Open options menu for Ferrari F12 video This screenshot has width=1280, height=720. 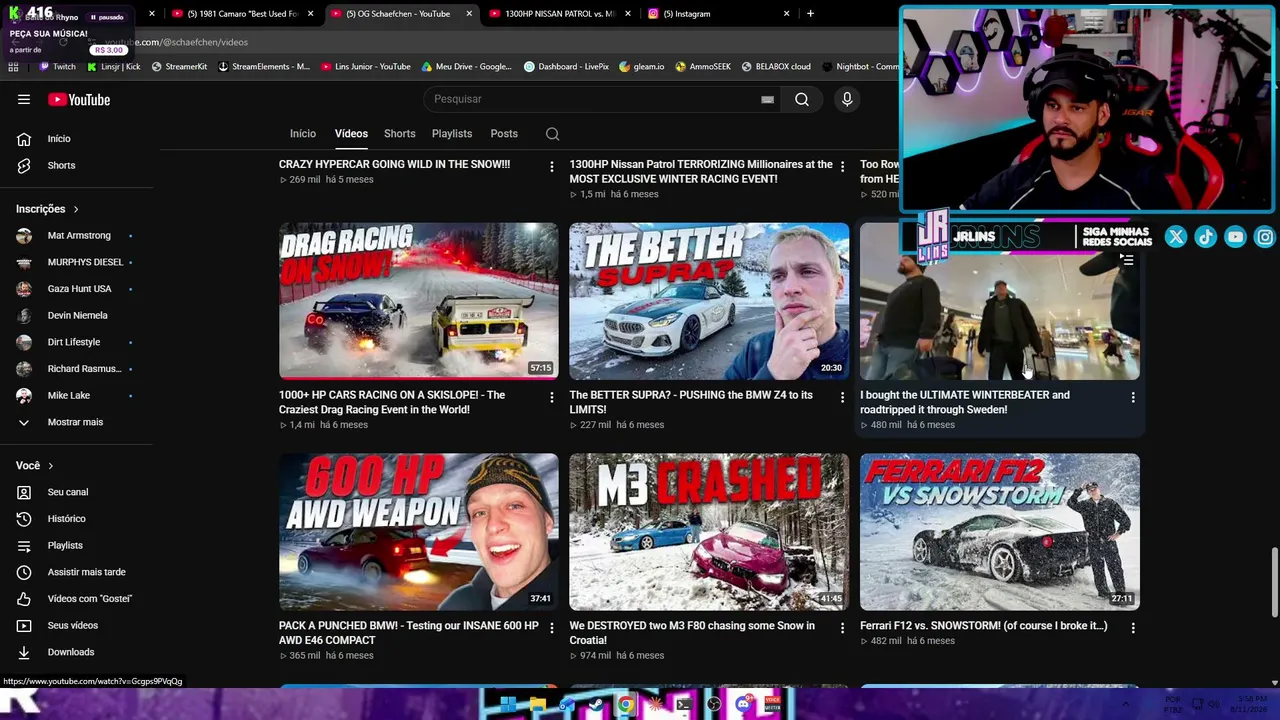coord(1133,629)
